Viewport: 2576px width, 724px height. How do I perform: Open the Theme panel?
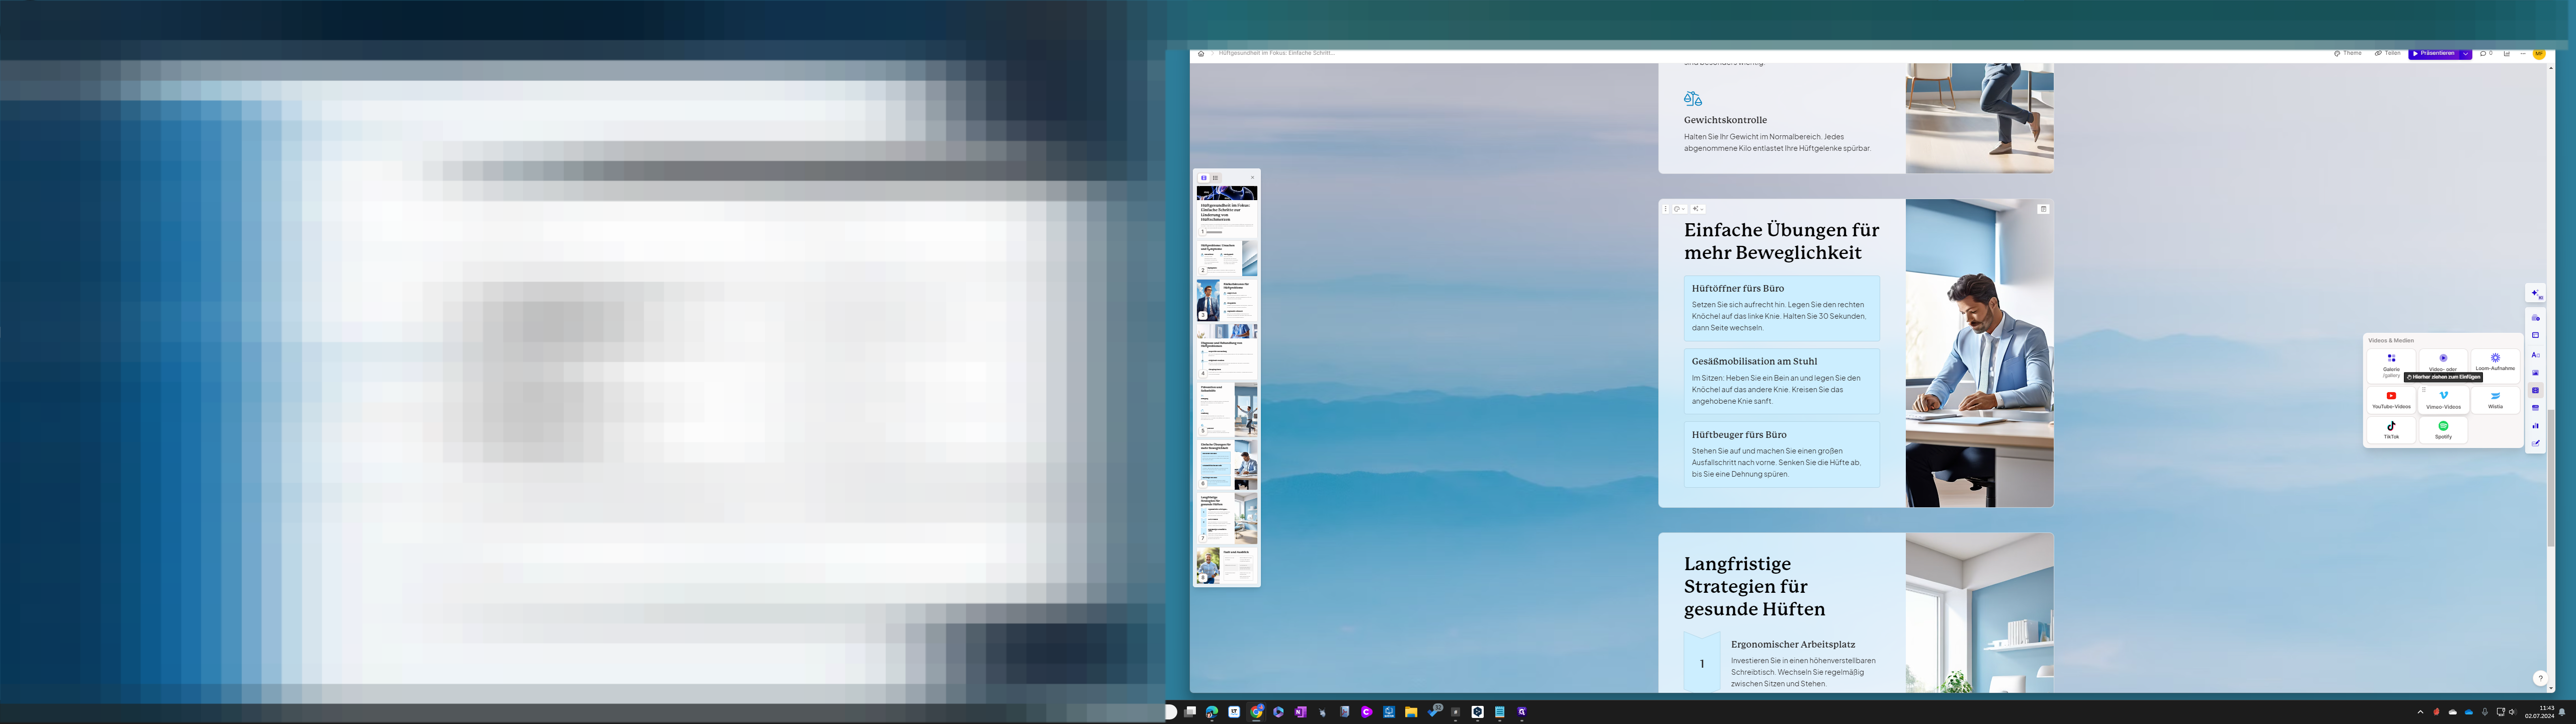click(x=2347, y=53)
